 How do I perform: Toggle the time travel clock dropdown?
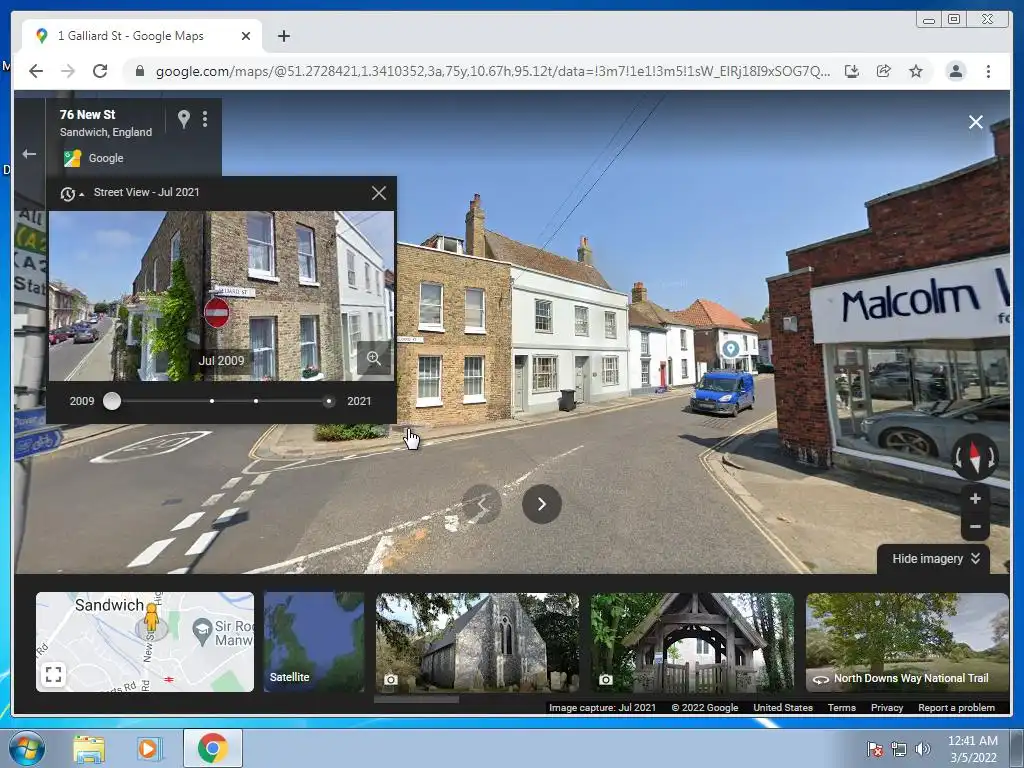coord(72,194)
